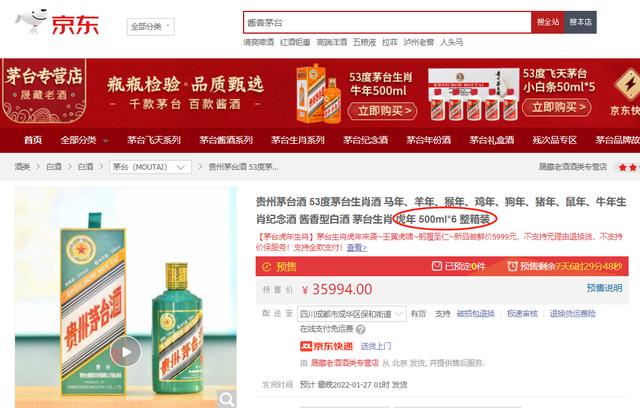Open the 全部分类 dropdown near the logo
The image size is (640, 408).
point(151,27)
